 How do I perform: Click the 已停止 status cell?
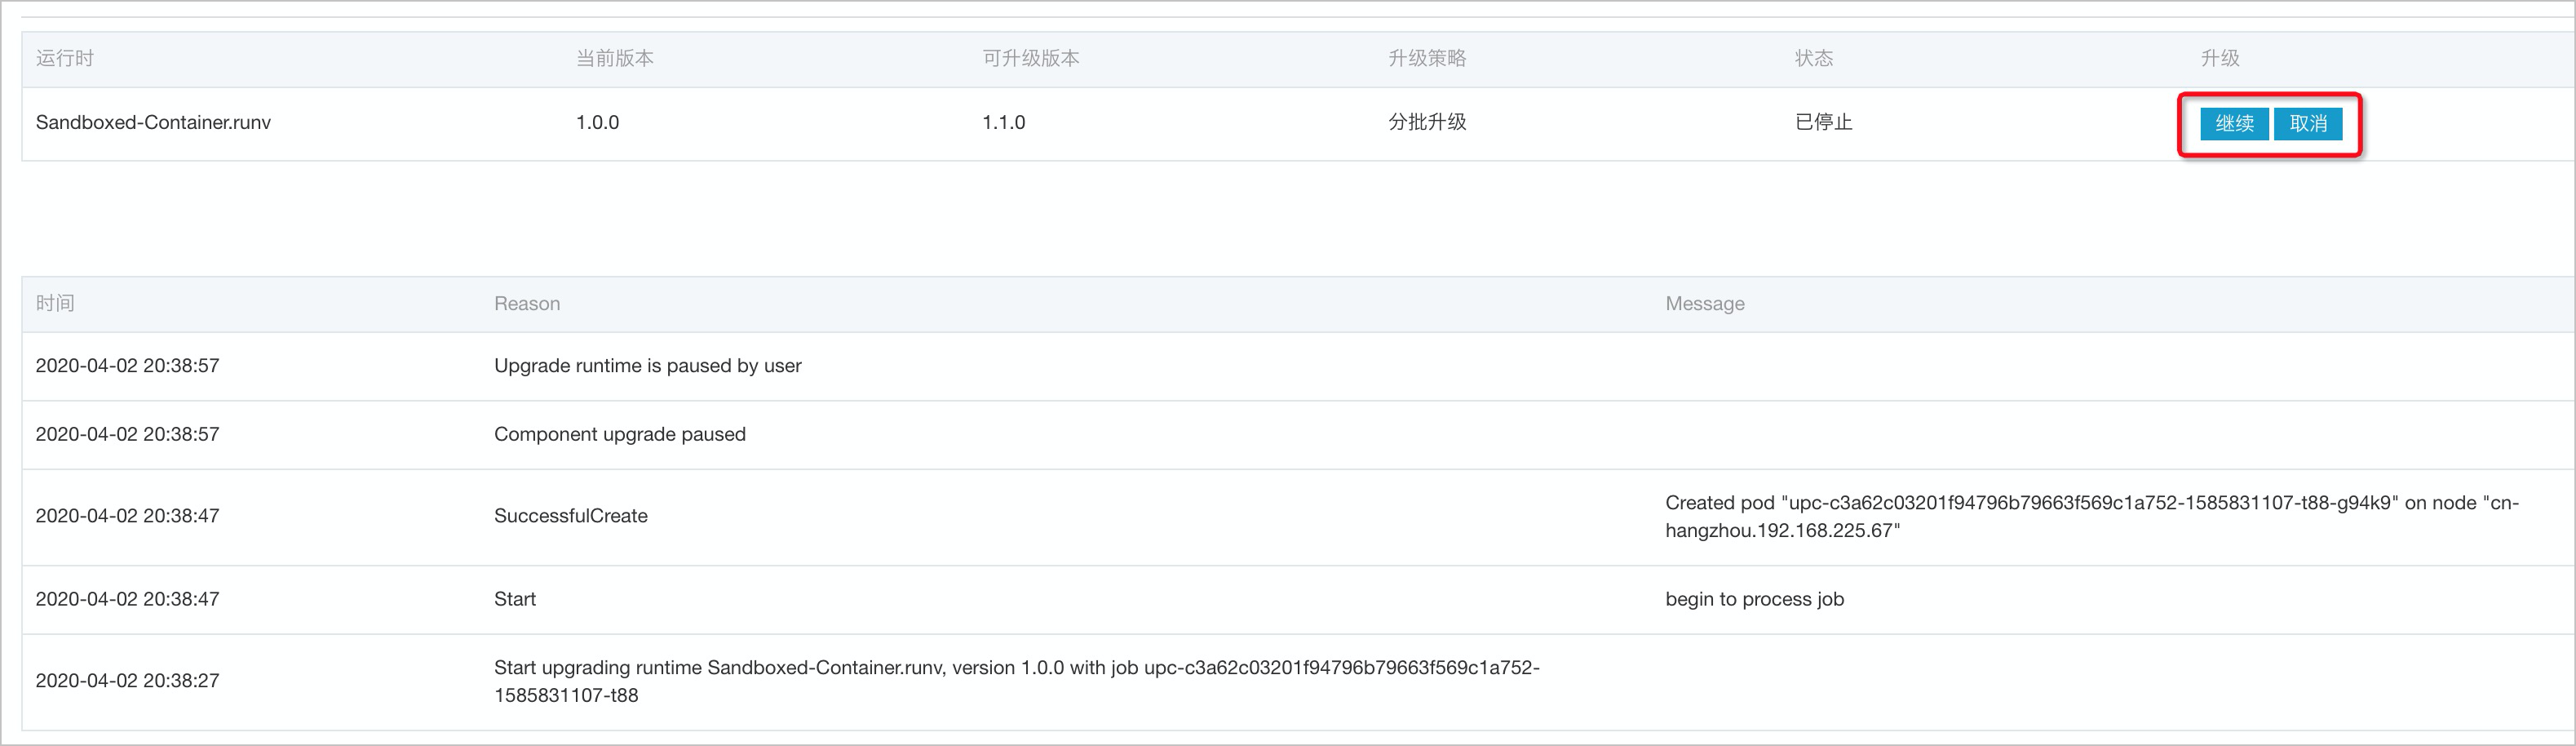(1823, 122)
